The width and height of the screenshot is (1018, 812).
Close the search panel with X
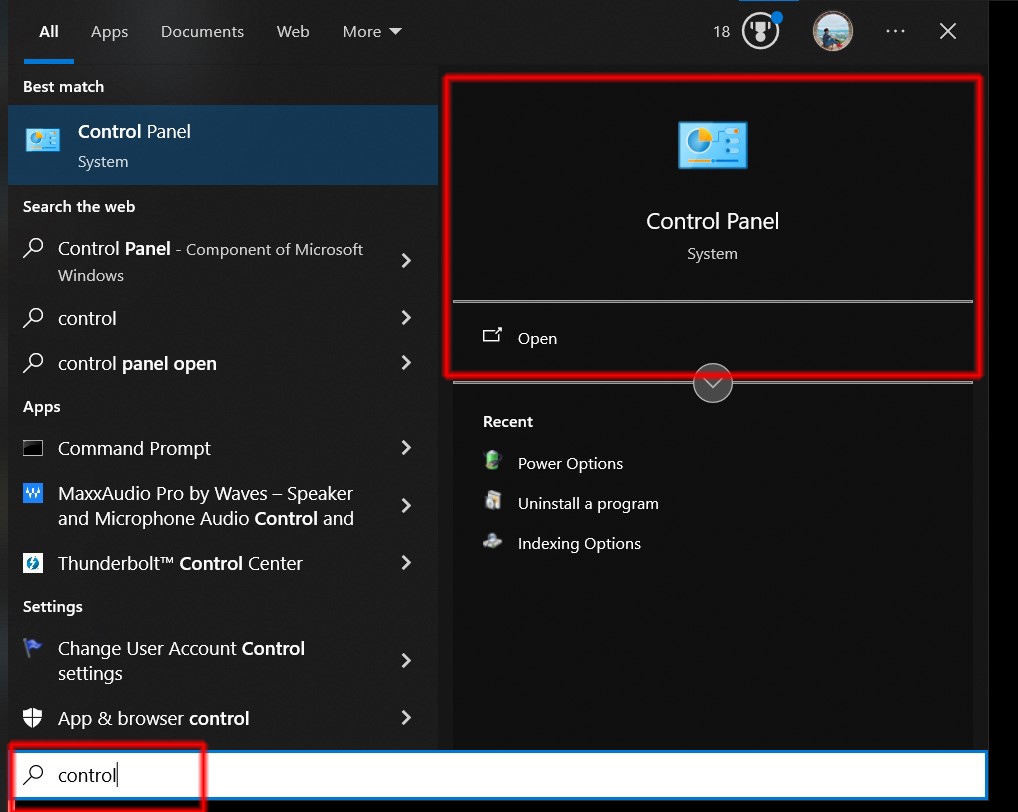[x=948, y=31]
